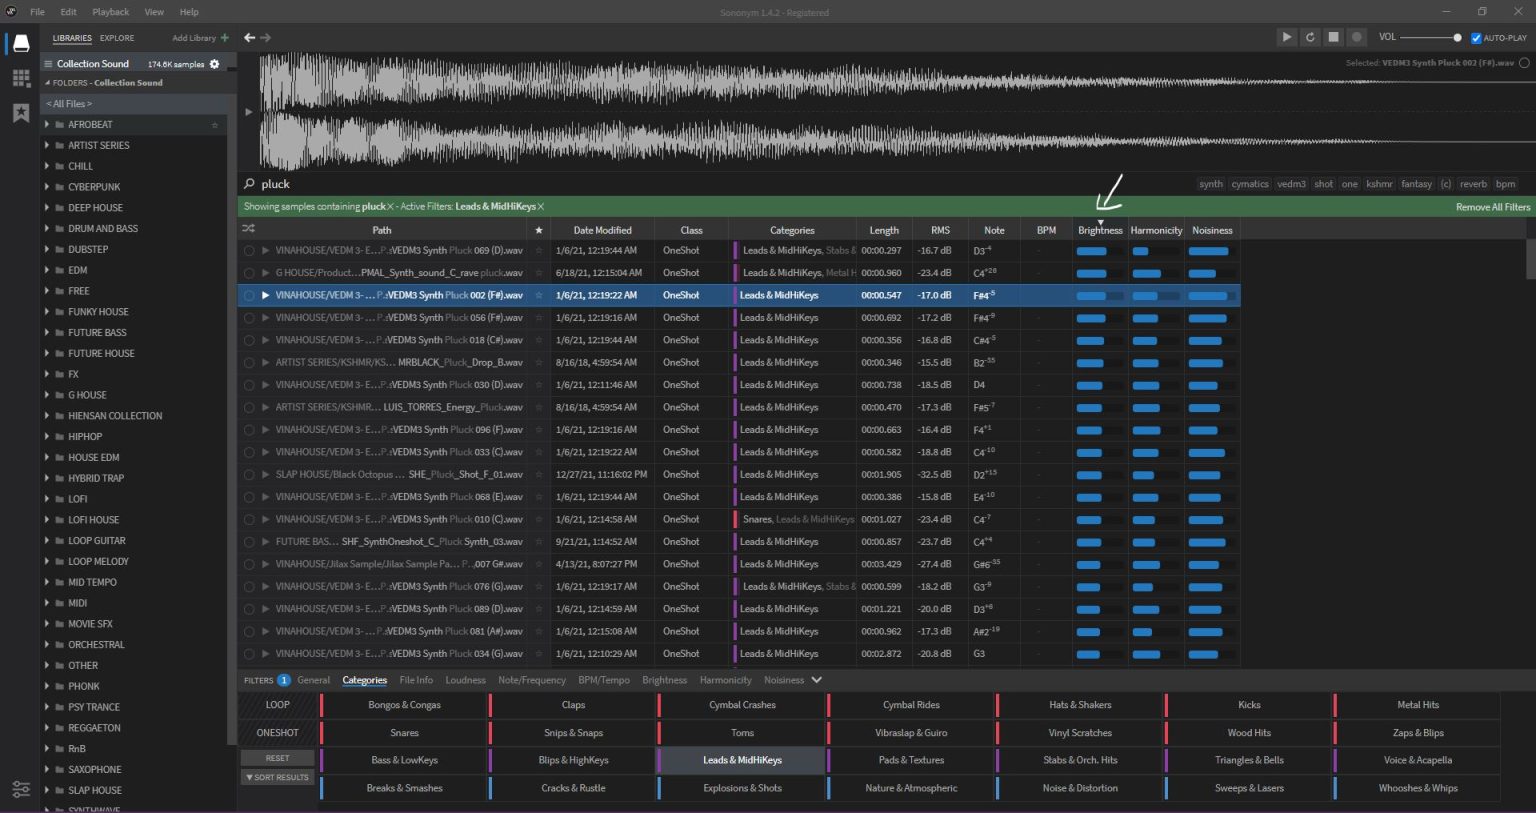Stop playback with the Stop button
This screenshot has width=1536, height=813.
pos(1333,37)
